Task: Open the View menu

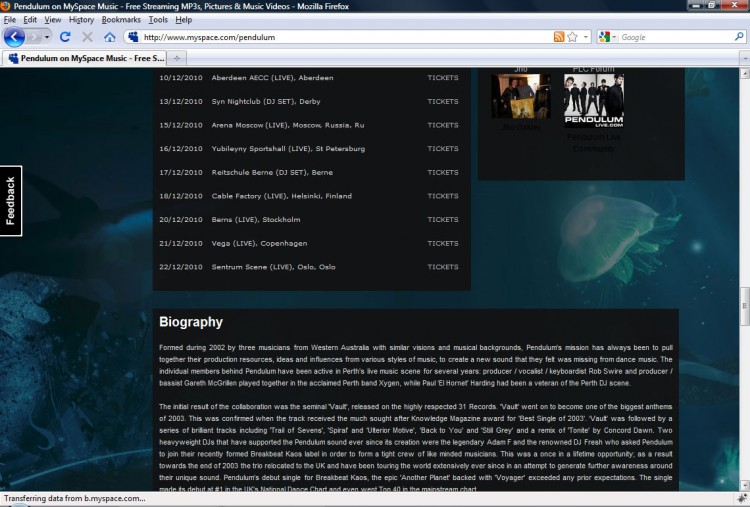Action: [53, 20]
